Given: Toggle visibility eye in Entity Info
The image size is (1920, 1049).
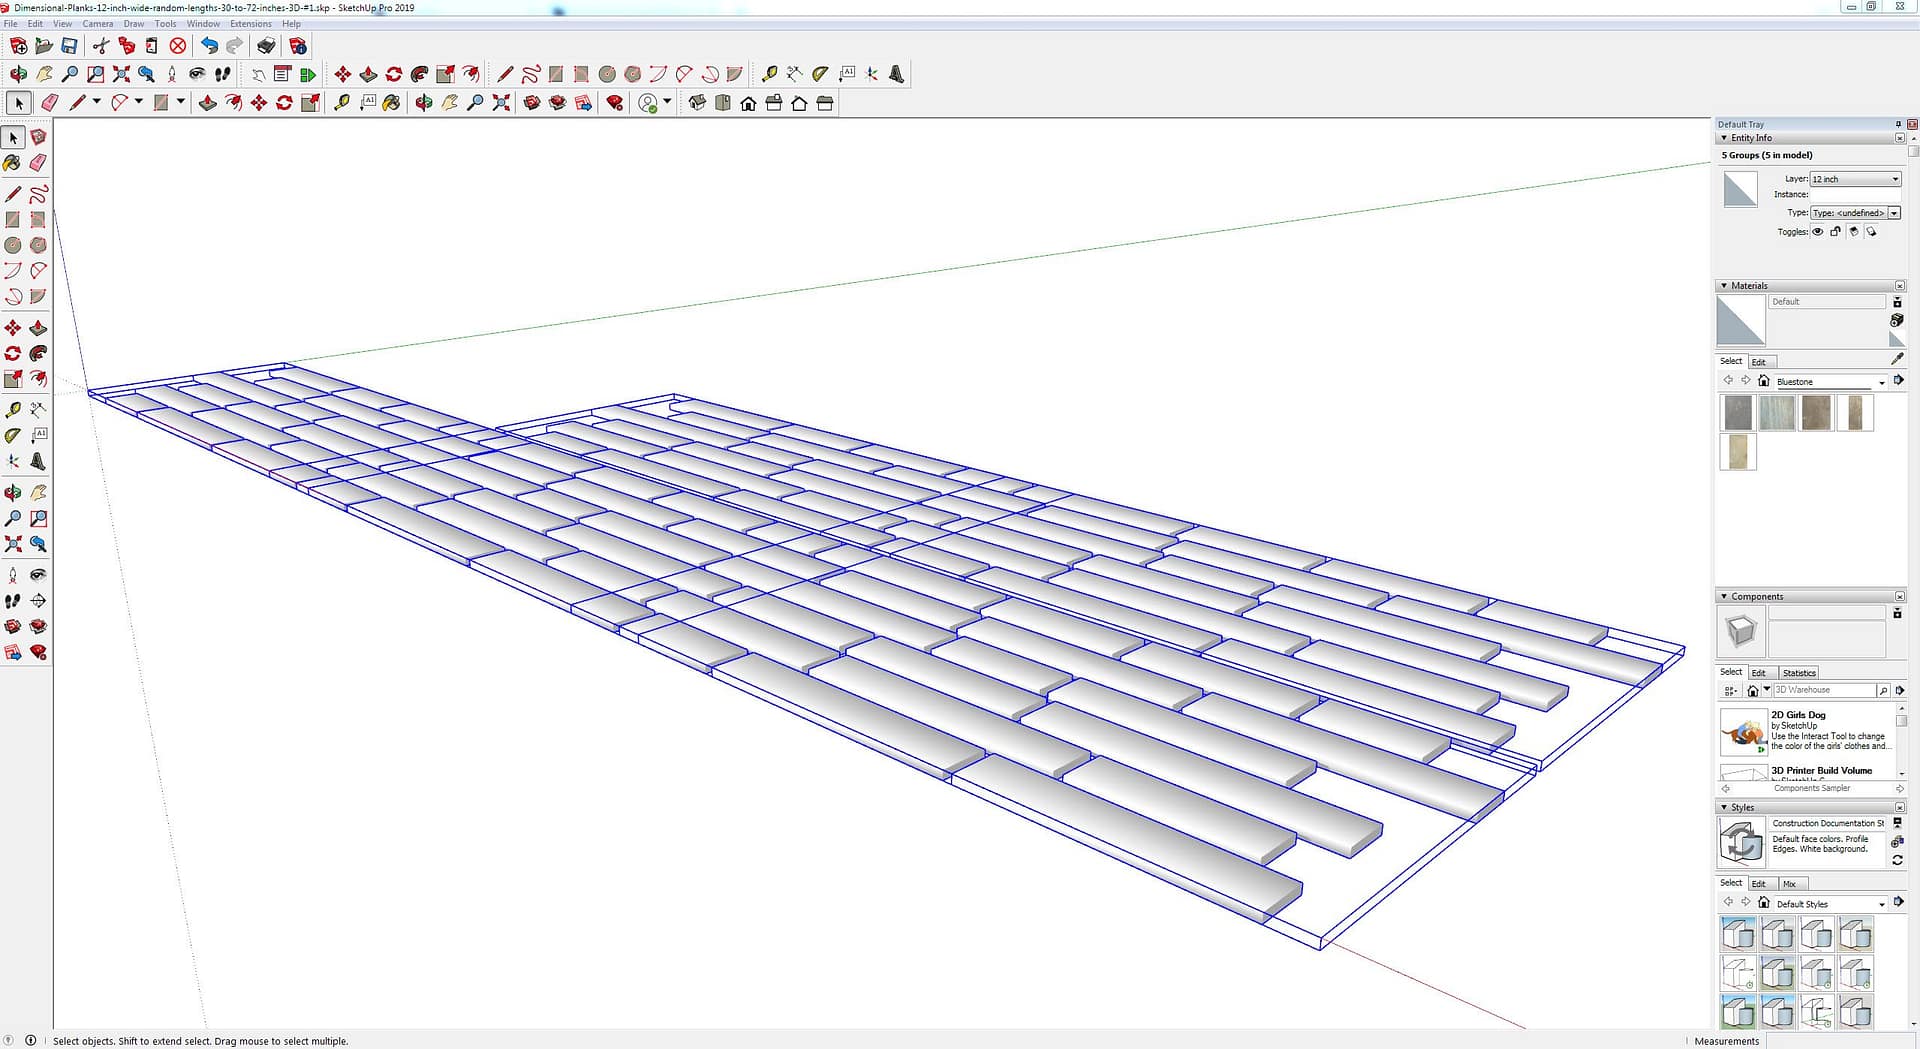Looking at the screenshot, I should 1818,232.
